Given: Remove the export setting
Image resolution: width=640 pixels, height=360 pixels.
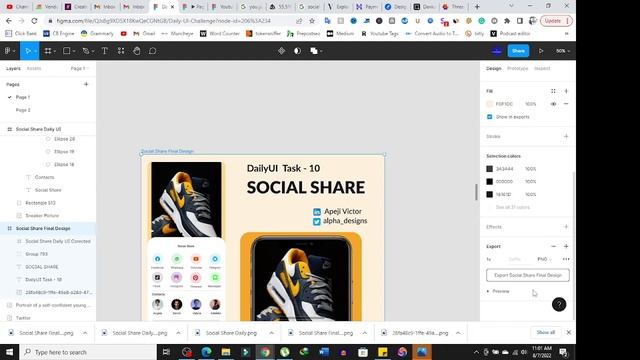Looking at the screenshot, I should coord(553,247).
